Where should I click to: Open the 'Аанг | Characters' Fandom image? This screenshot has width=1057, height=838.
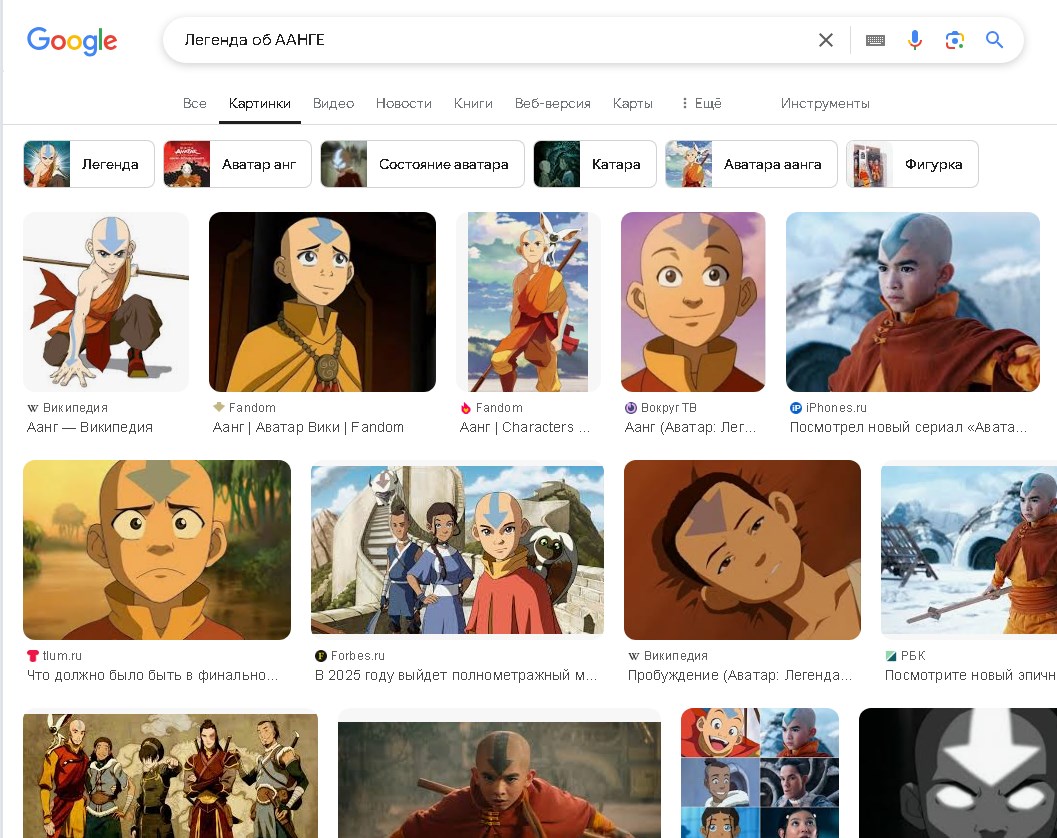click(528, 301)
